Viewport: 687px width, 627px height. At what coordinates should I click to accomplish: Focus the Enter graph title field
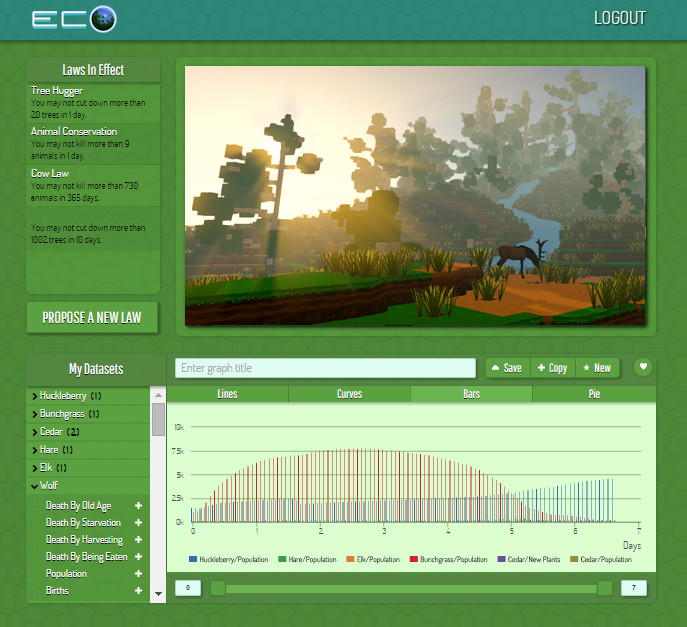coord(325,368)
